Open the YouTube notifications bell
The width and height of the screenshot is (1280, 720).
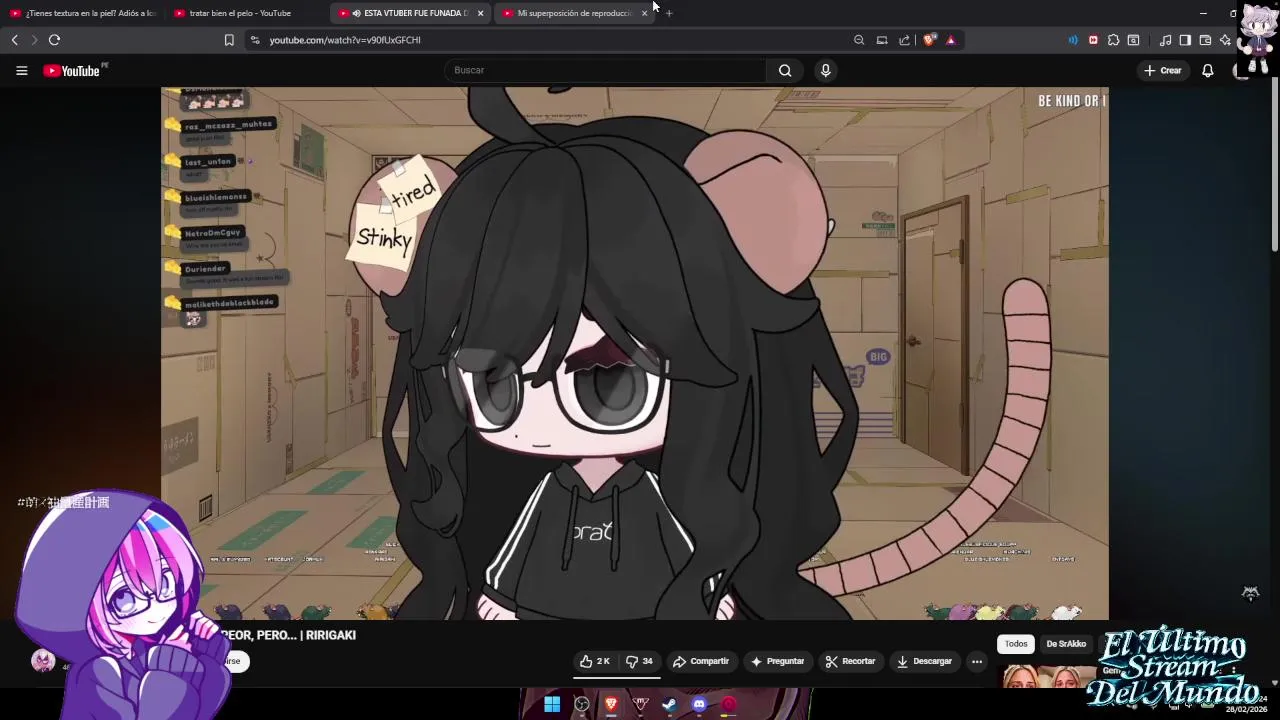coord(1208,70)
